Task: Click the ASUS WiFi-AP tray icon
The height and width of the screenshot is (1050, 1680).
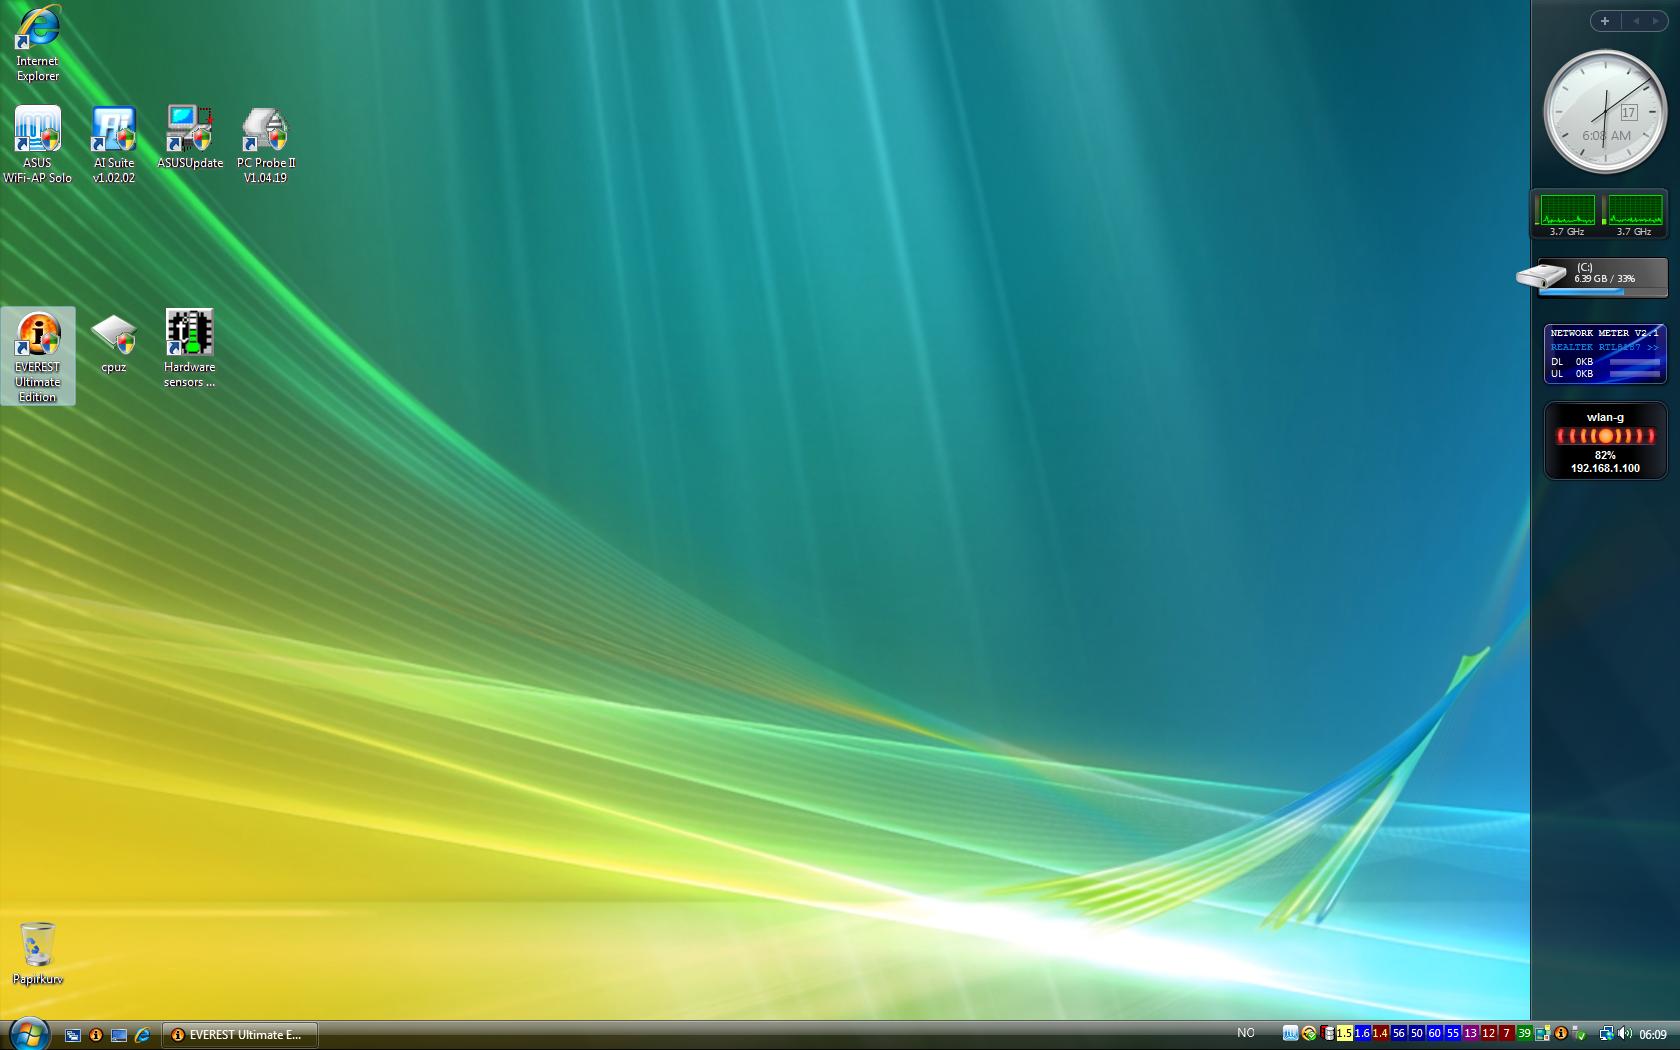Action: point(1291,1033)
